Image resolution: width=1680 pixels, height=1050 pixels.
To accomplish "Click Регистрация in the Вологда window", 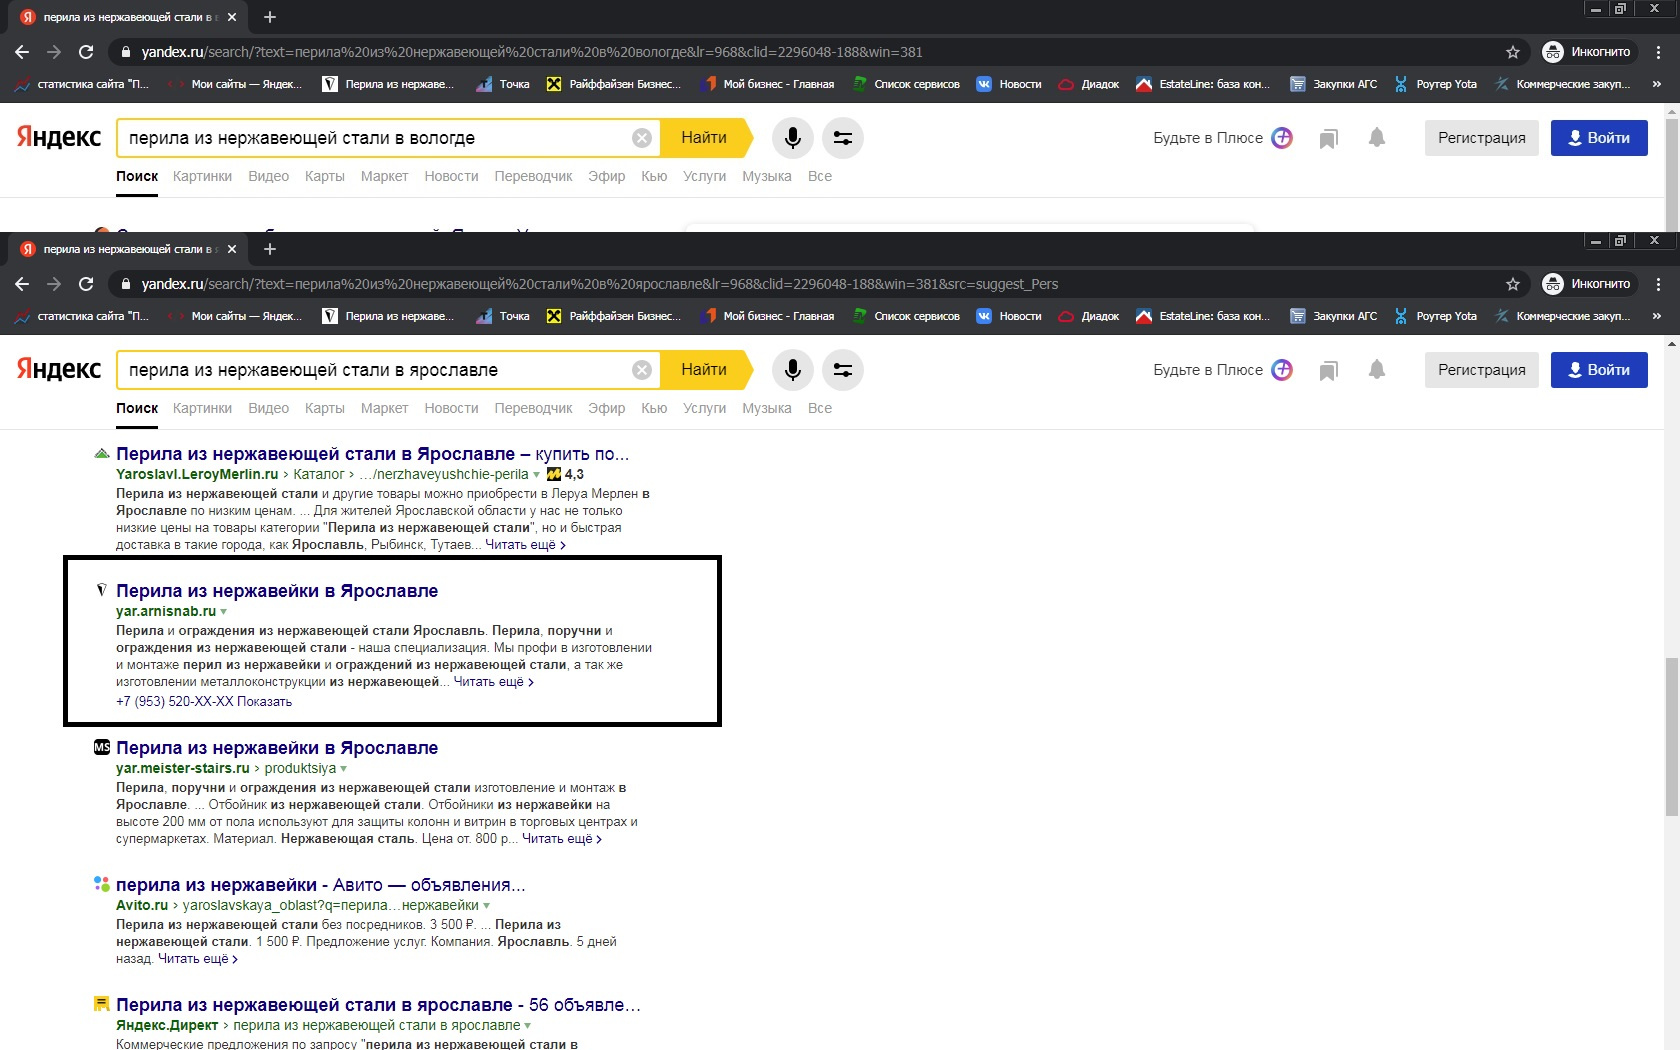I will tap(1482, 138).
